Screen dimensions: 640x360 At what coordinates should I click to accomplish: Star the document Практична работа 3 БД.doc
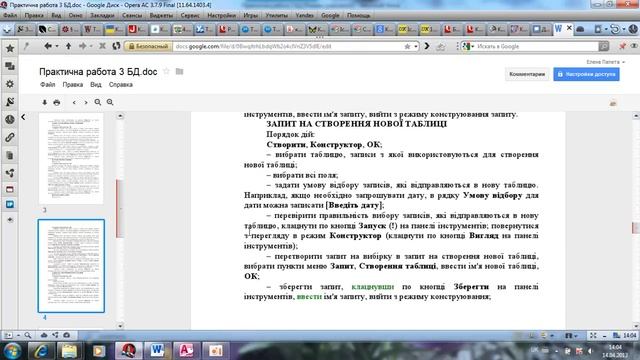pos(166,71)
